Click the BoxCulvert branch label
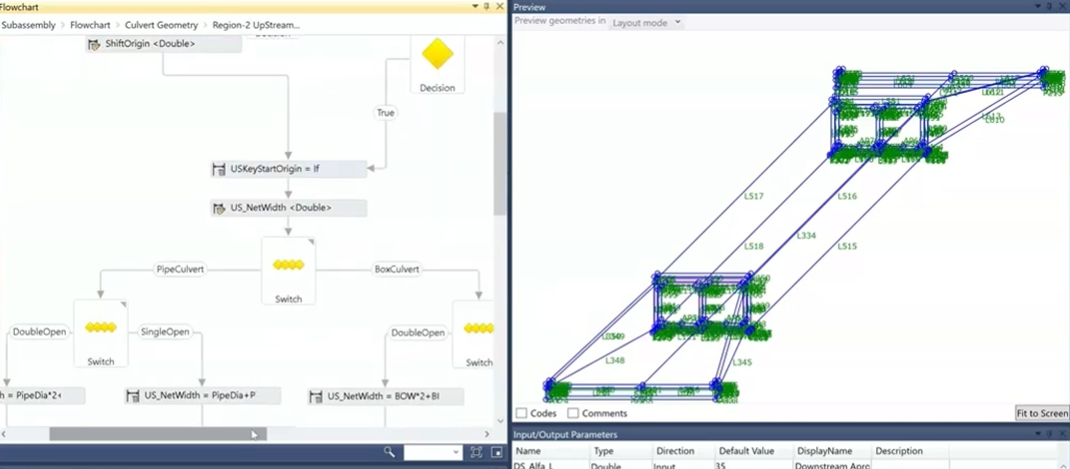This screenshot has height=469, width=1070. click(x=397, y=270)
